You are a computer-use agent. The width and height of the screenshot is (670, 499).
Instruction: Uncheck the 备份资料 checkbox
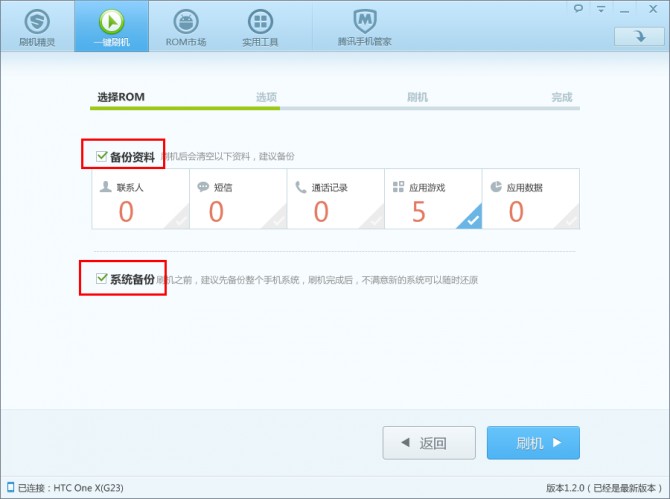(101, 156)
